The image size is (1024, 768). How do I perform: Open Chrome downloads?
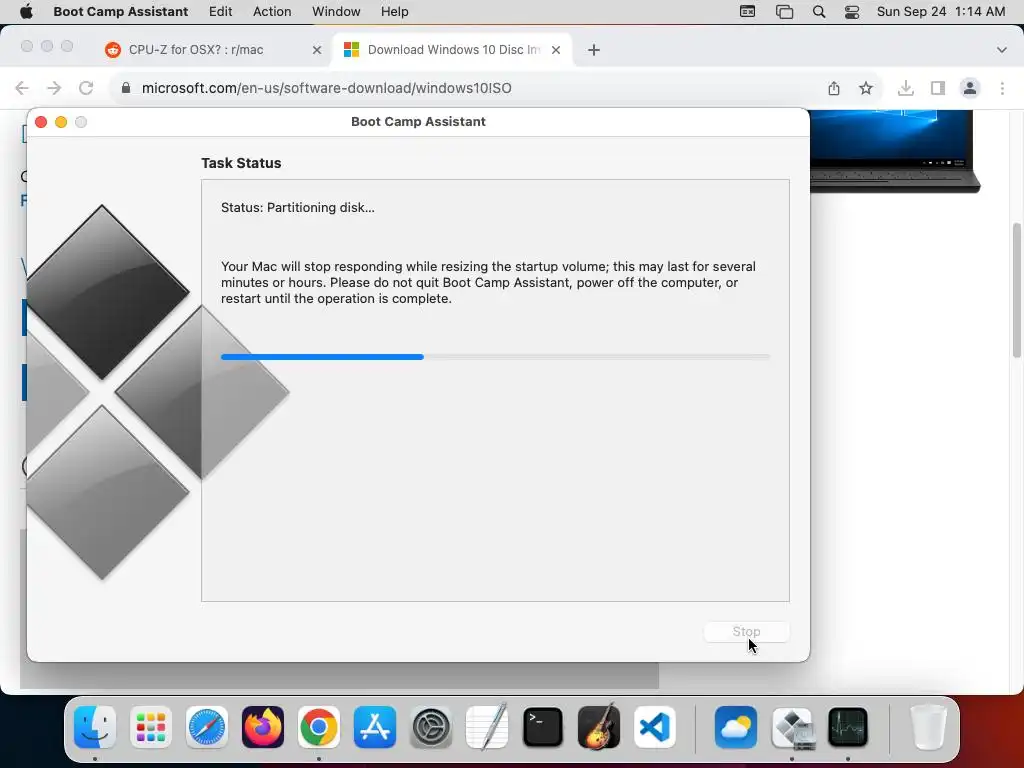(x=905, y=88)
